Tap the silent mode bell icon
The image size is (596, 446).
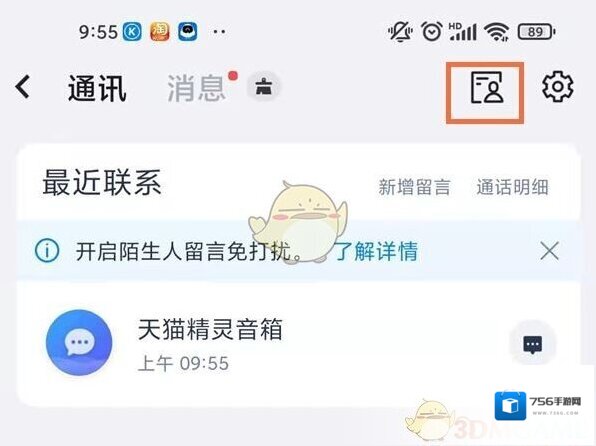[x=400, y=32]
